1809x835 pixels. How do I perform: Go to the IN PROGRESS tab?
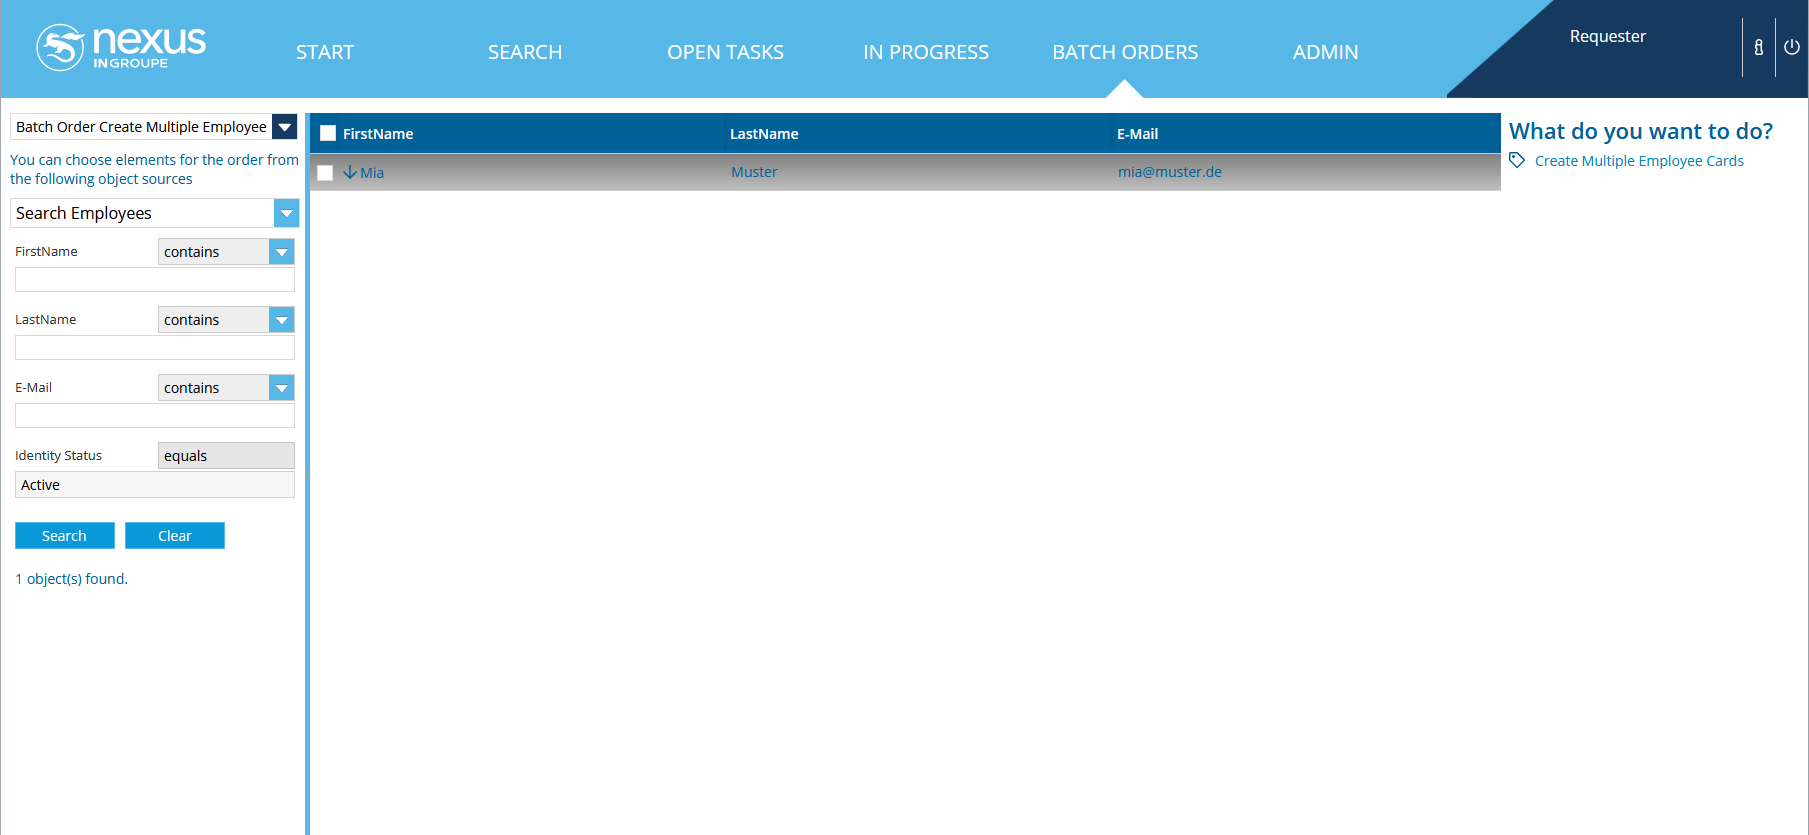925,52
